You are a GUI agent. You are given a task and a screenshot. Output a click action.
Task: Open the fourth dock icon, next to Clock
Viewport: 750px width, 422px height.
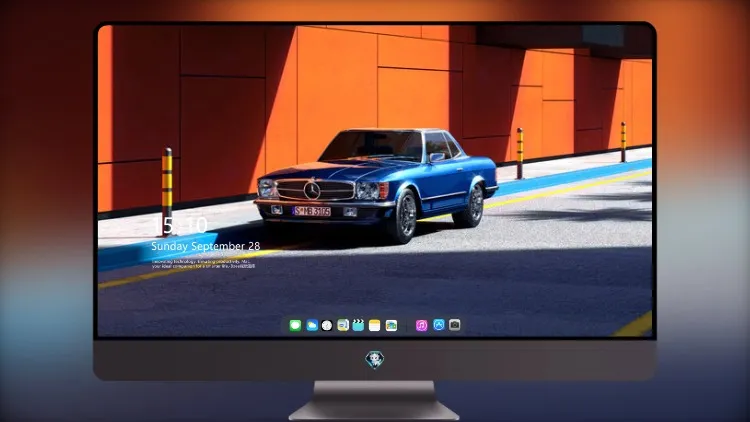click(x=343, y=325)
